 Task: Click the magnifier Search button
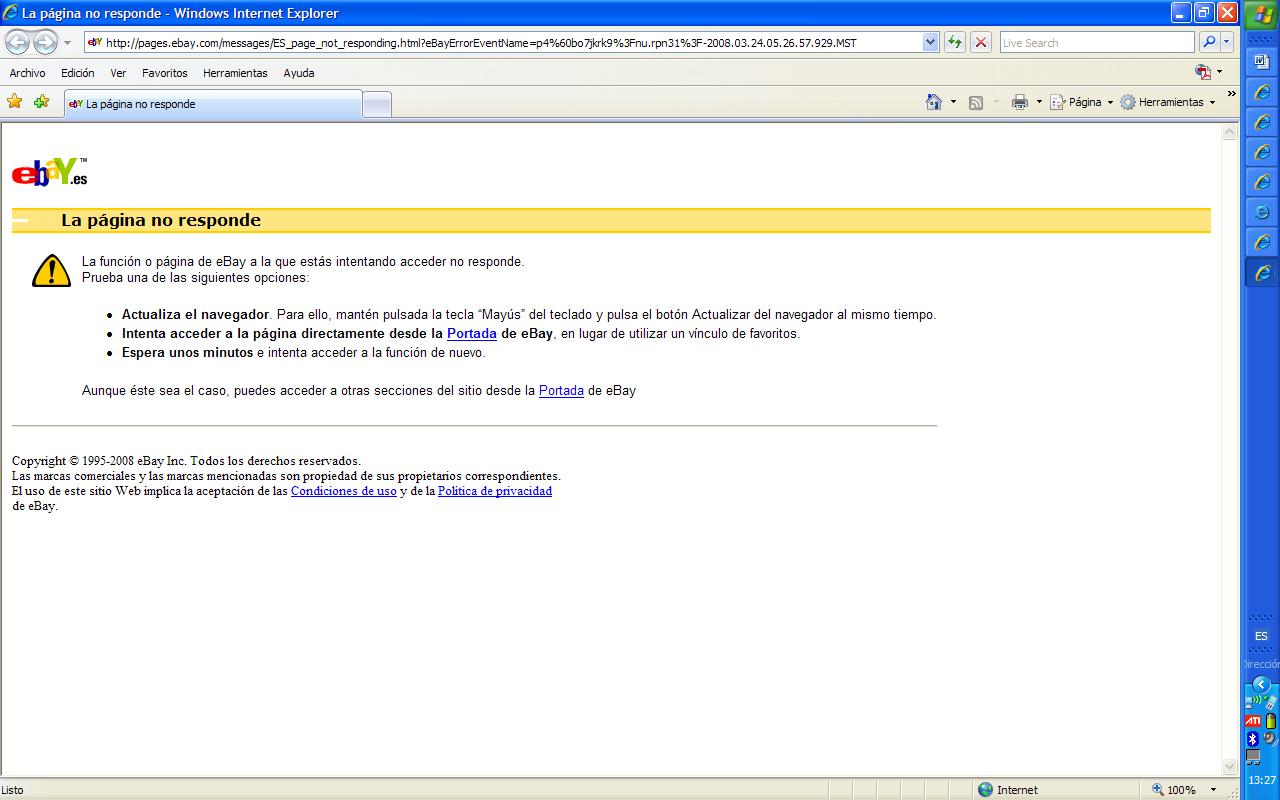point(1208,42)
